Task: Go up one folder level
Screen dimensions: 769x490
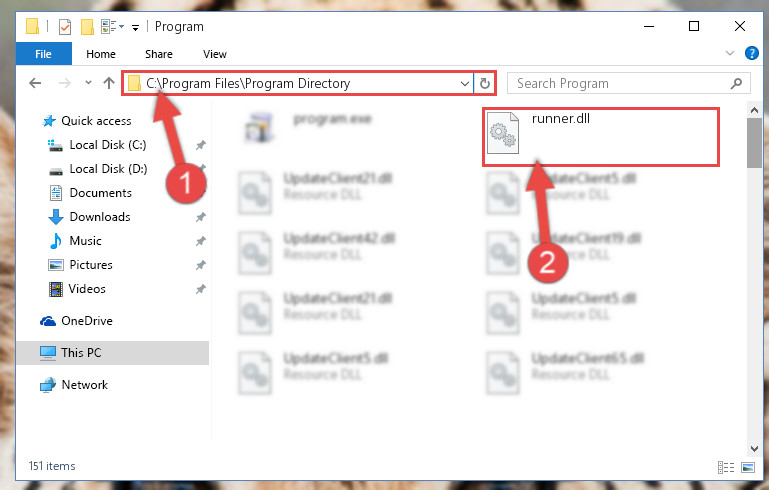Action: tap(109, 83)
